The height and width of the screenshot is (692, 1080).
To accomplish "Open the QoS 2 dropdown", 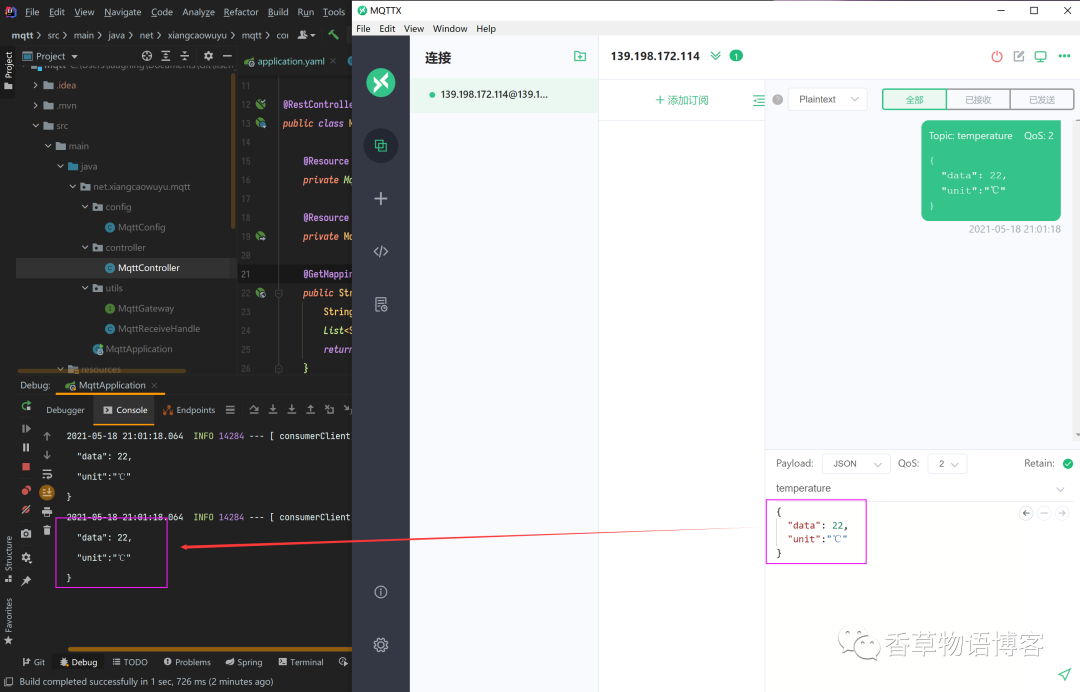I will [947, 464].
